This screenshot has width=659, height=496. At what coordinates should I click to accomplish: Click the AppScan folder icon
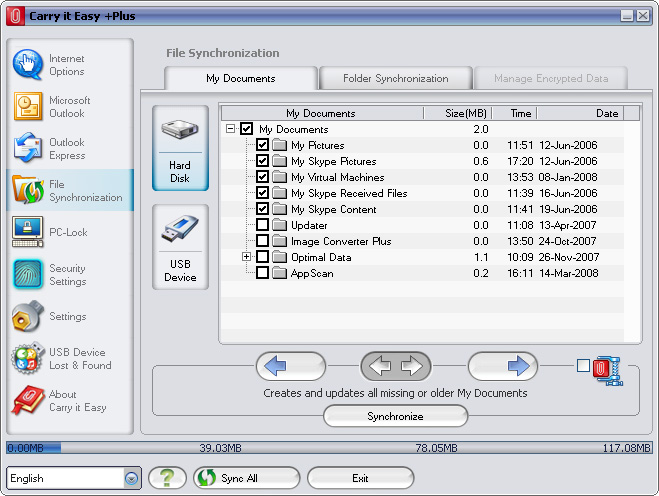pyautogui.click(x=279, y=273)
